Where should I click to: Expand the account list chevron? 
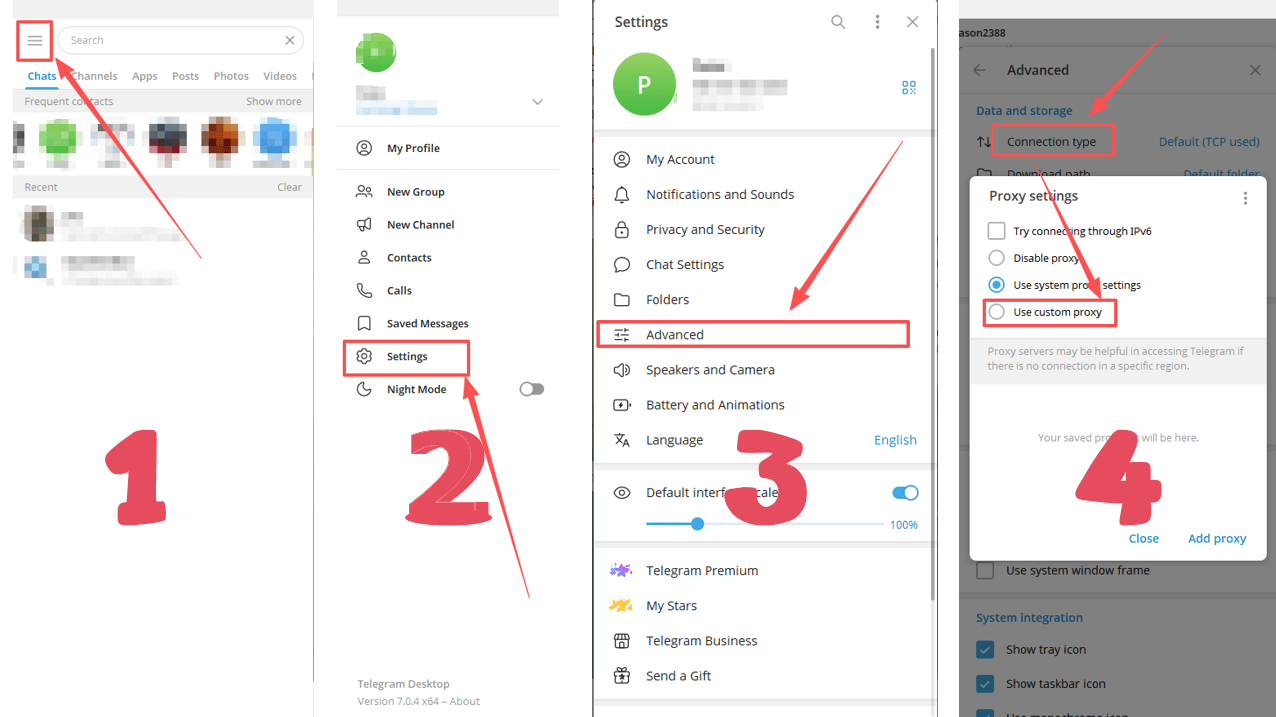537,102
